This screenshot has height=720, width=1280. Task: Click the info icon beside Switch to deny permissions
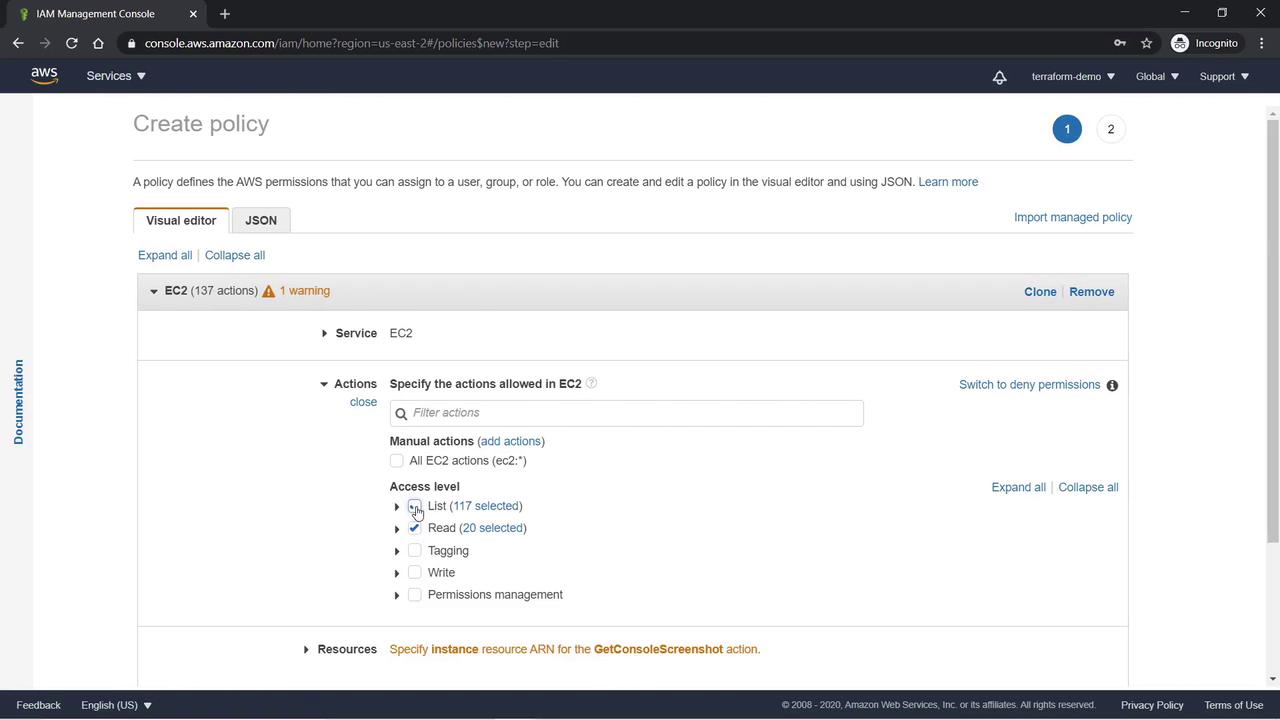tap(1112, 385)
